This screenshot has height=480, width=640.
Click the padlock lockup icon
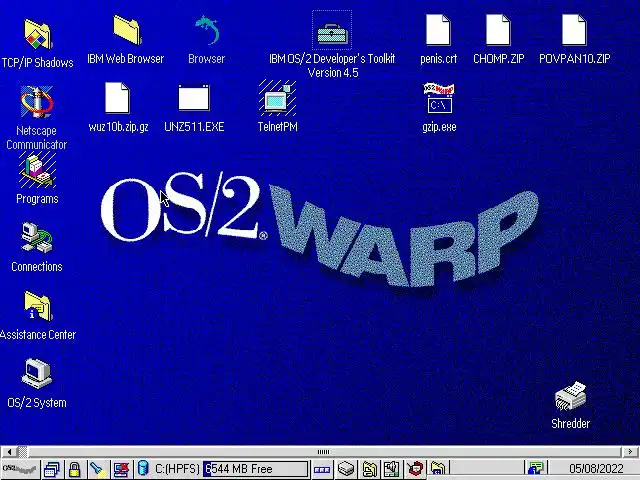[74, 469]
